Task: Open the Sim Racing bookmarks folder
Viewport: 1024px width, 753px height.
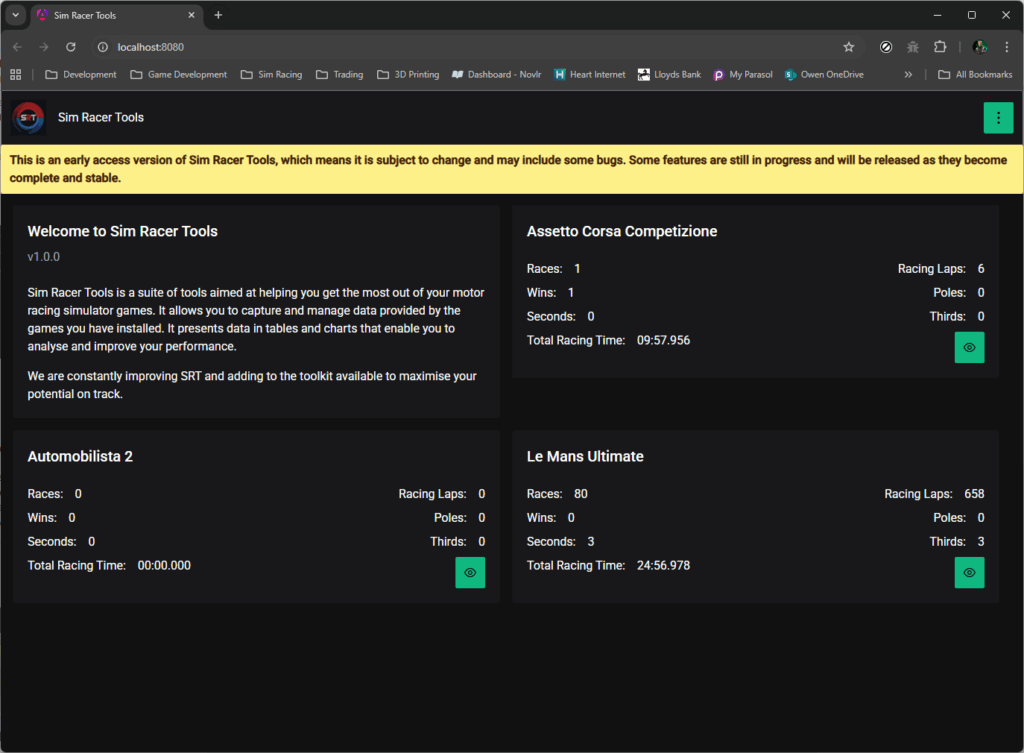Action: (x=271, y=74)
